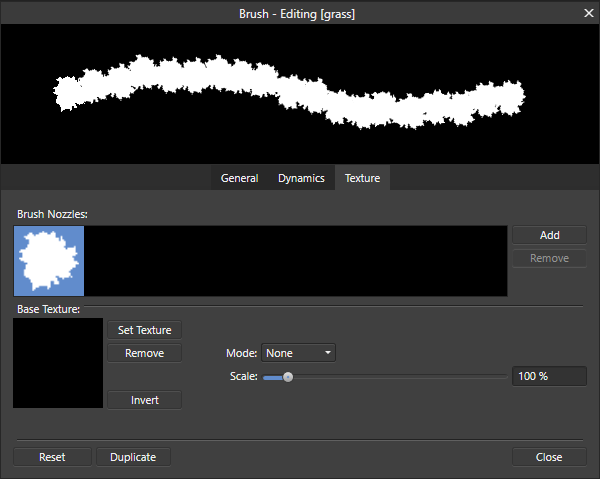
Task: Select the grass brush nozzle thumbnail
Action: click(x=49, y=261)
